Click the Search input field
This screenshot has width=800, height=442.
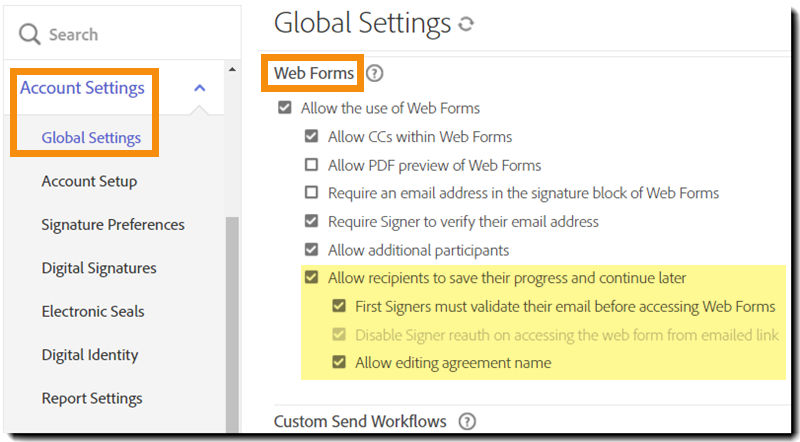(x=120, y=34)
